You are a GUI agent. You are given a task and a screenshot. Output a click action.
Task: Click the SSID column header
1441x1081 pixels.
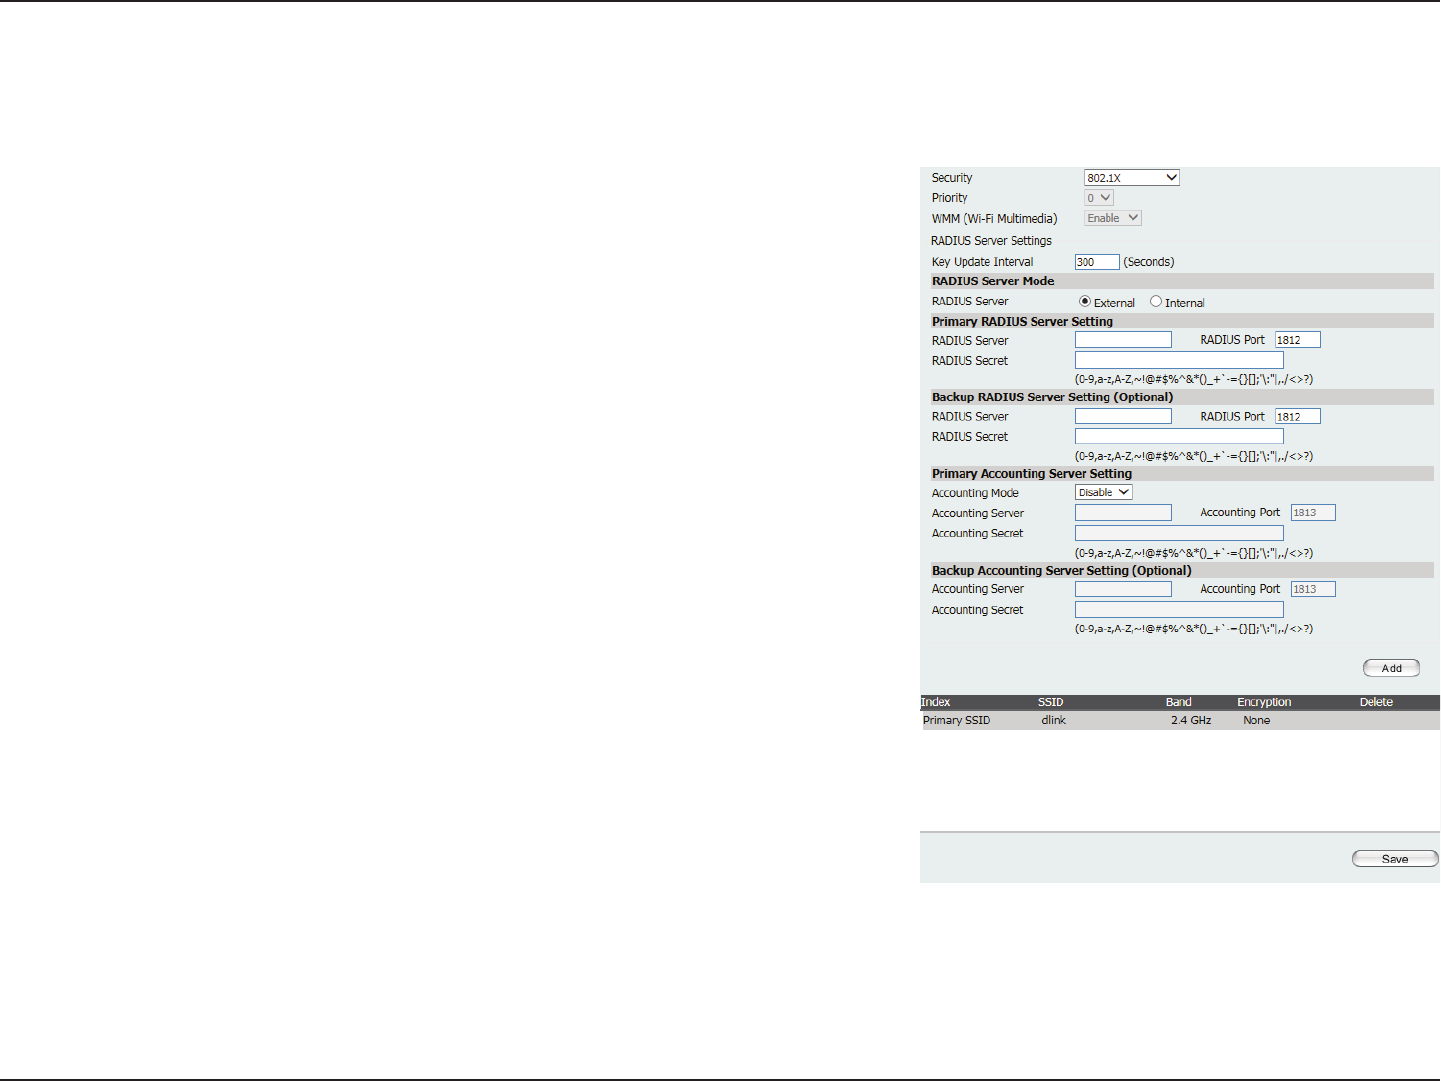1050,702
